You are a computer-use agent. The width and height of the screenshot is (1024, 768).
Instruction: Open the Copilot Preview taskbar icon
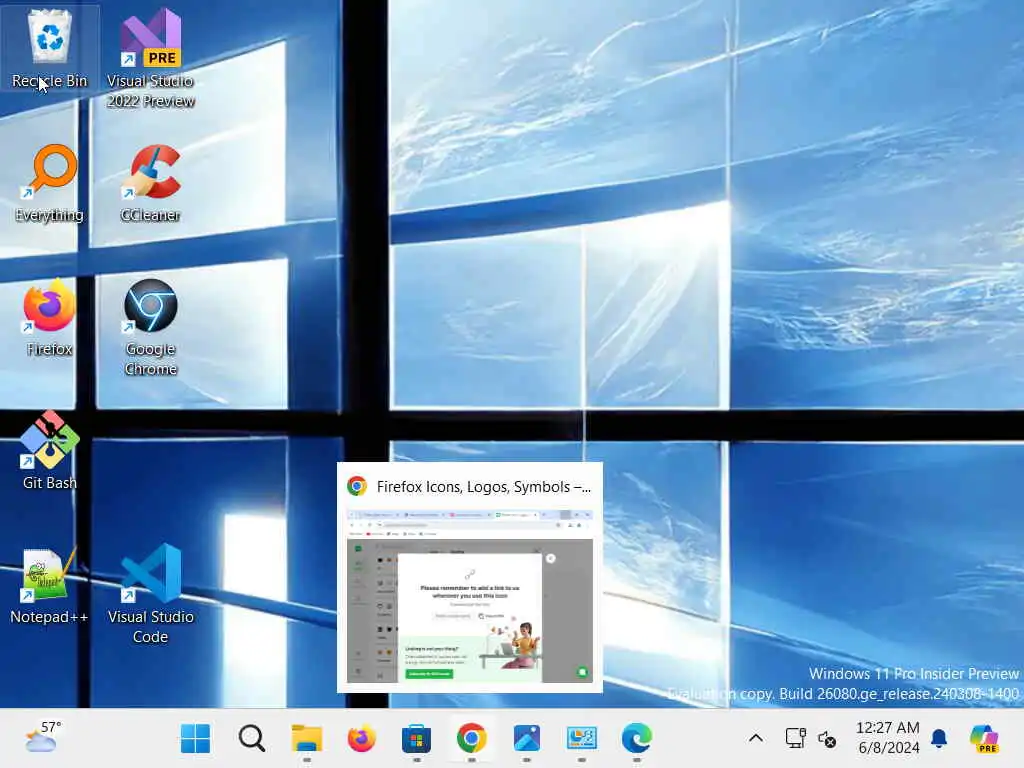[x=985, y=738]
